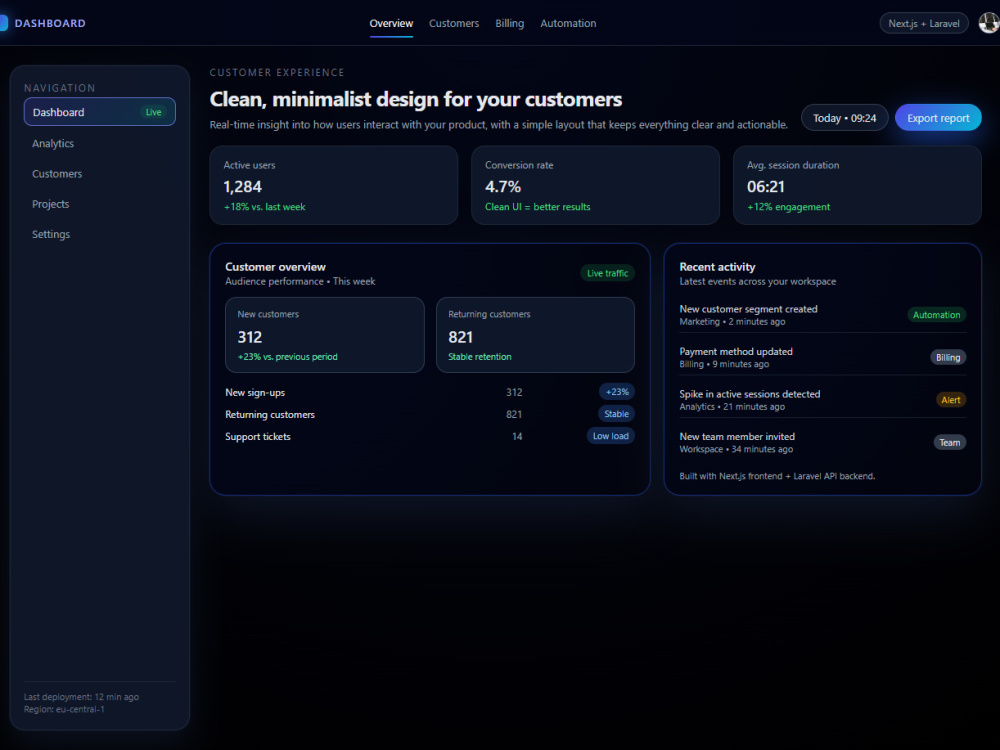
Task: Open the Customers top navigation tab
Action: point(453,24)
